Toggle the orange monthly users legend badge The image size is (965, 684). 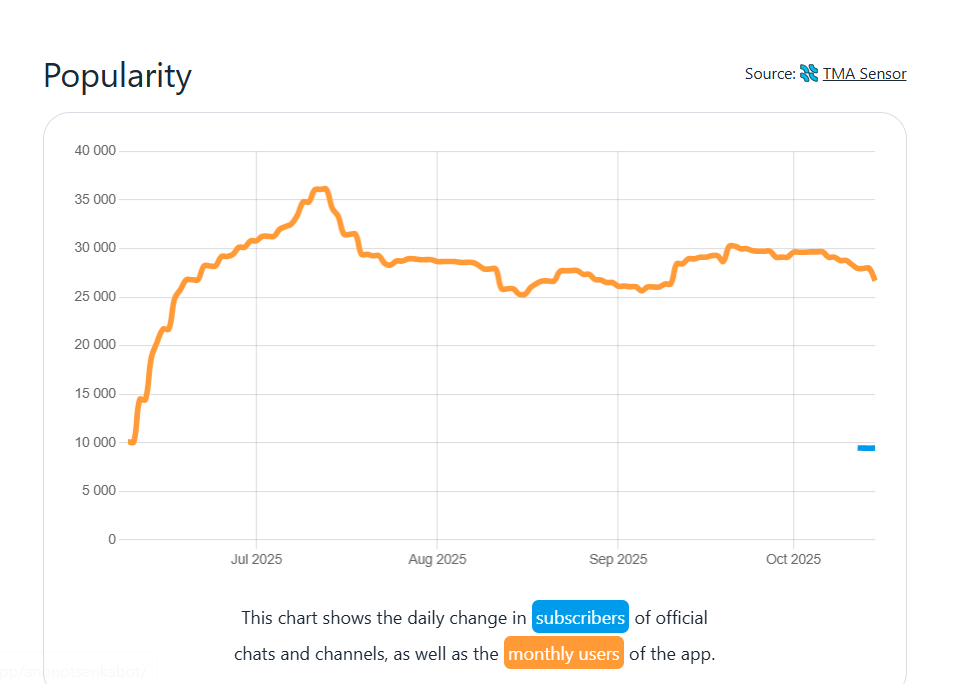pyautogui.click(x=564, y=654)
